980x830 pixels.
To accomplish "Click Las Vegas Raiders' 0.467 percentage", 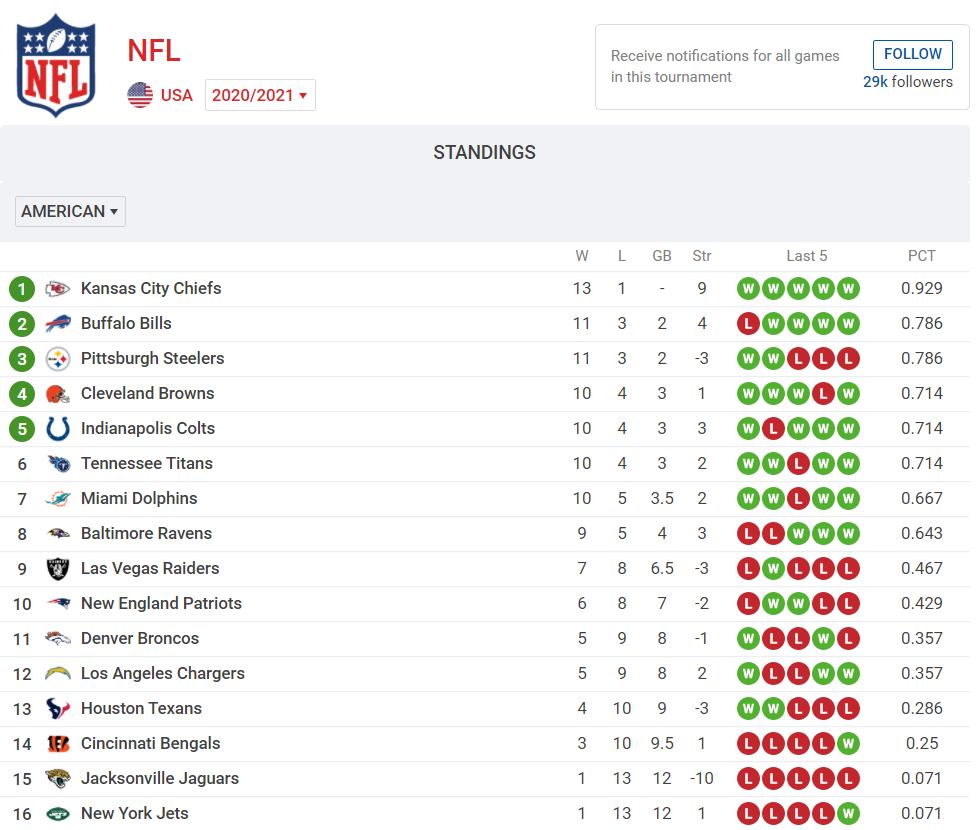I will pyautogui.click(x=922, y=569).
